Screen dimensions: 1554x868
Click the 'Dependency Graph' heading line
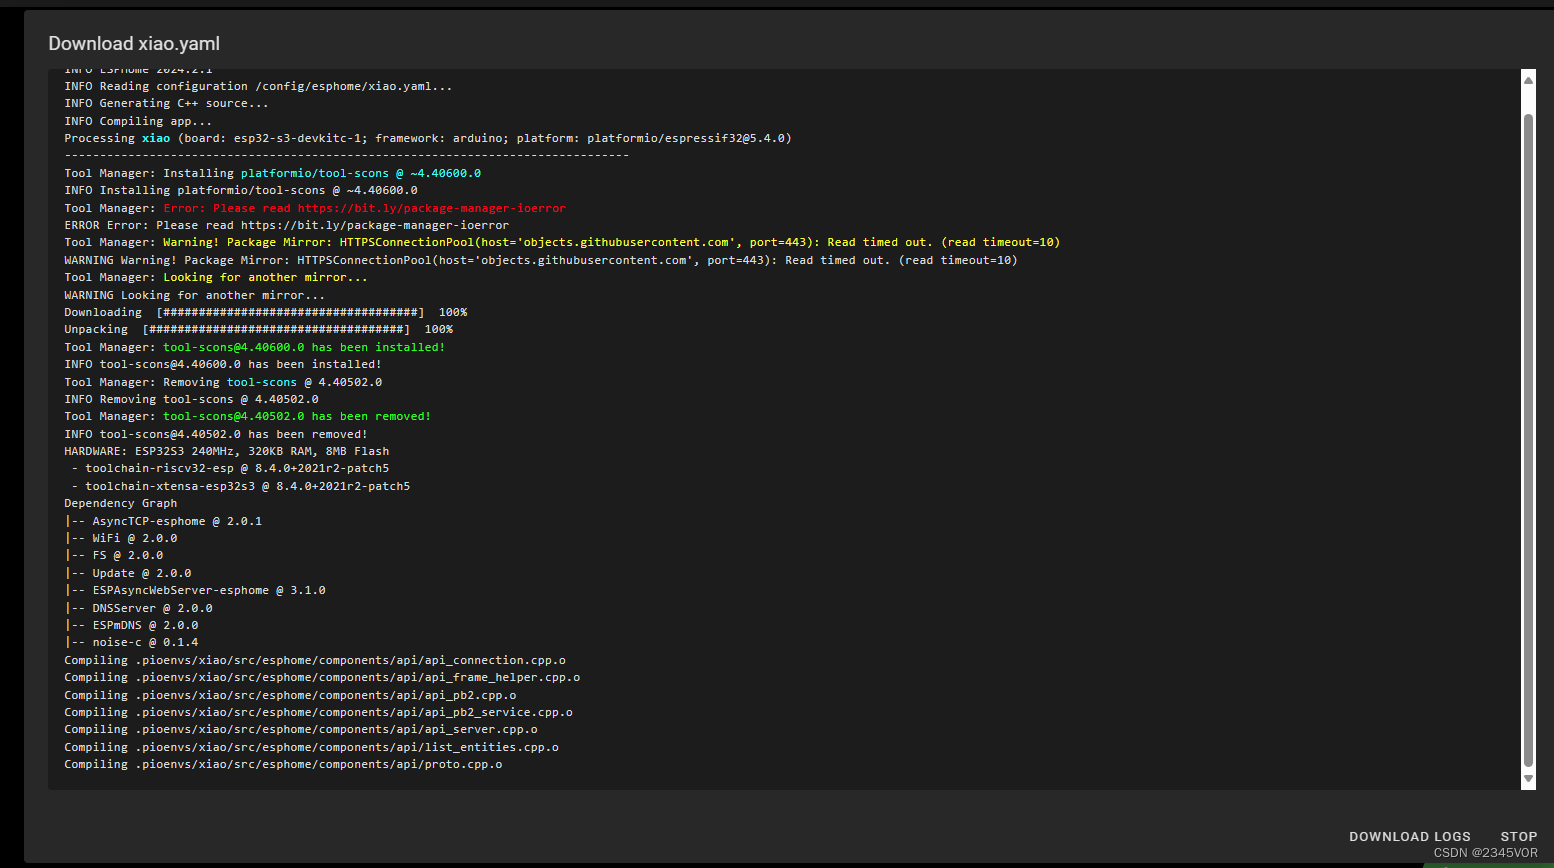(x=121, y=504)
